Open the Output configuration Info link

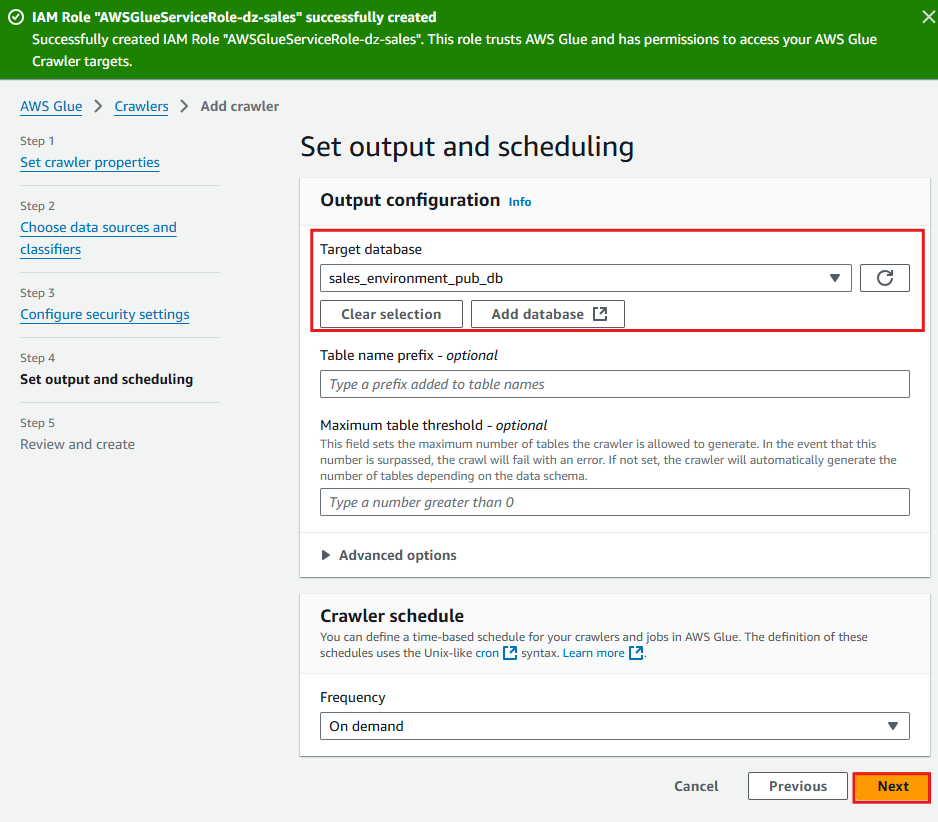(x=519, y=202)
